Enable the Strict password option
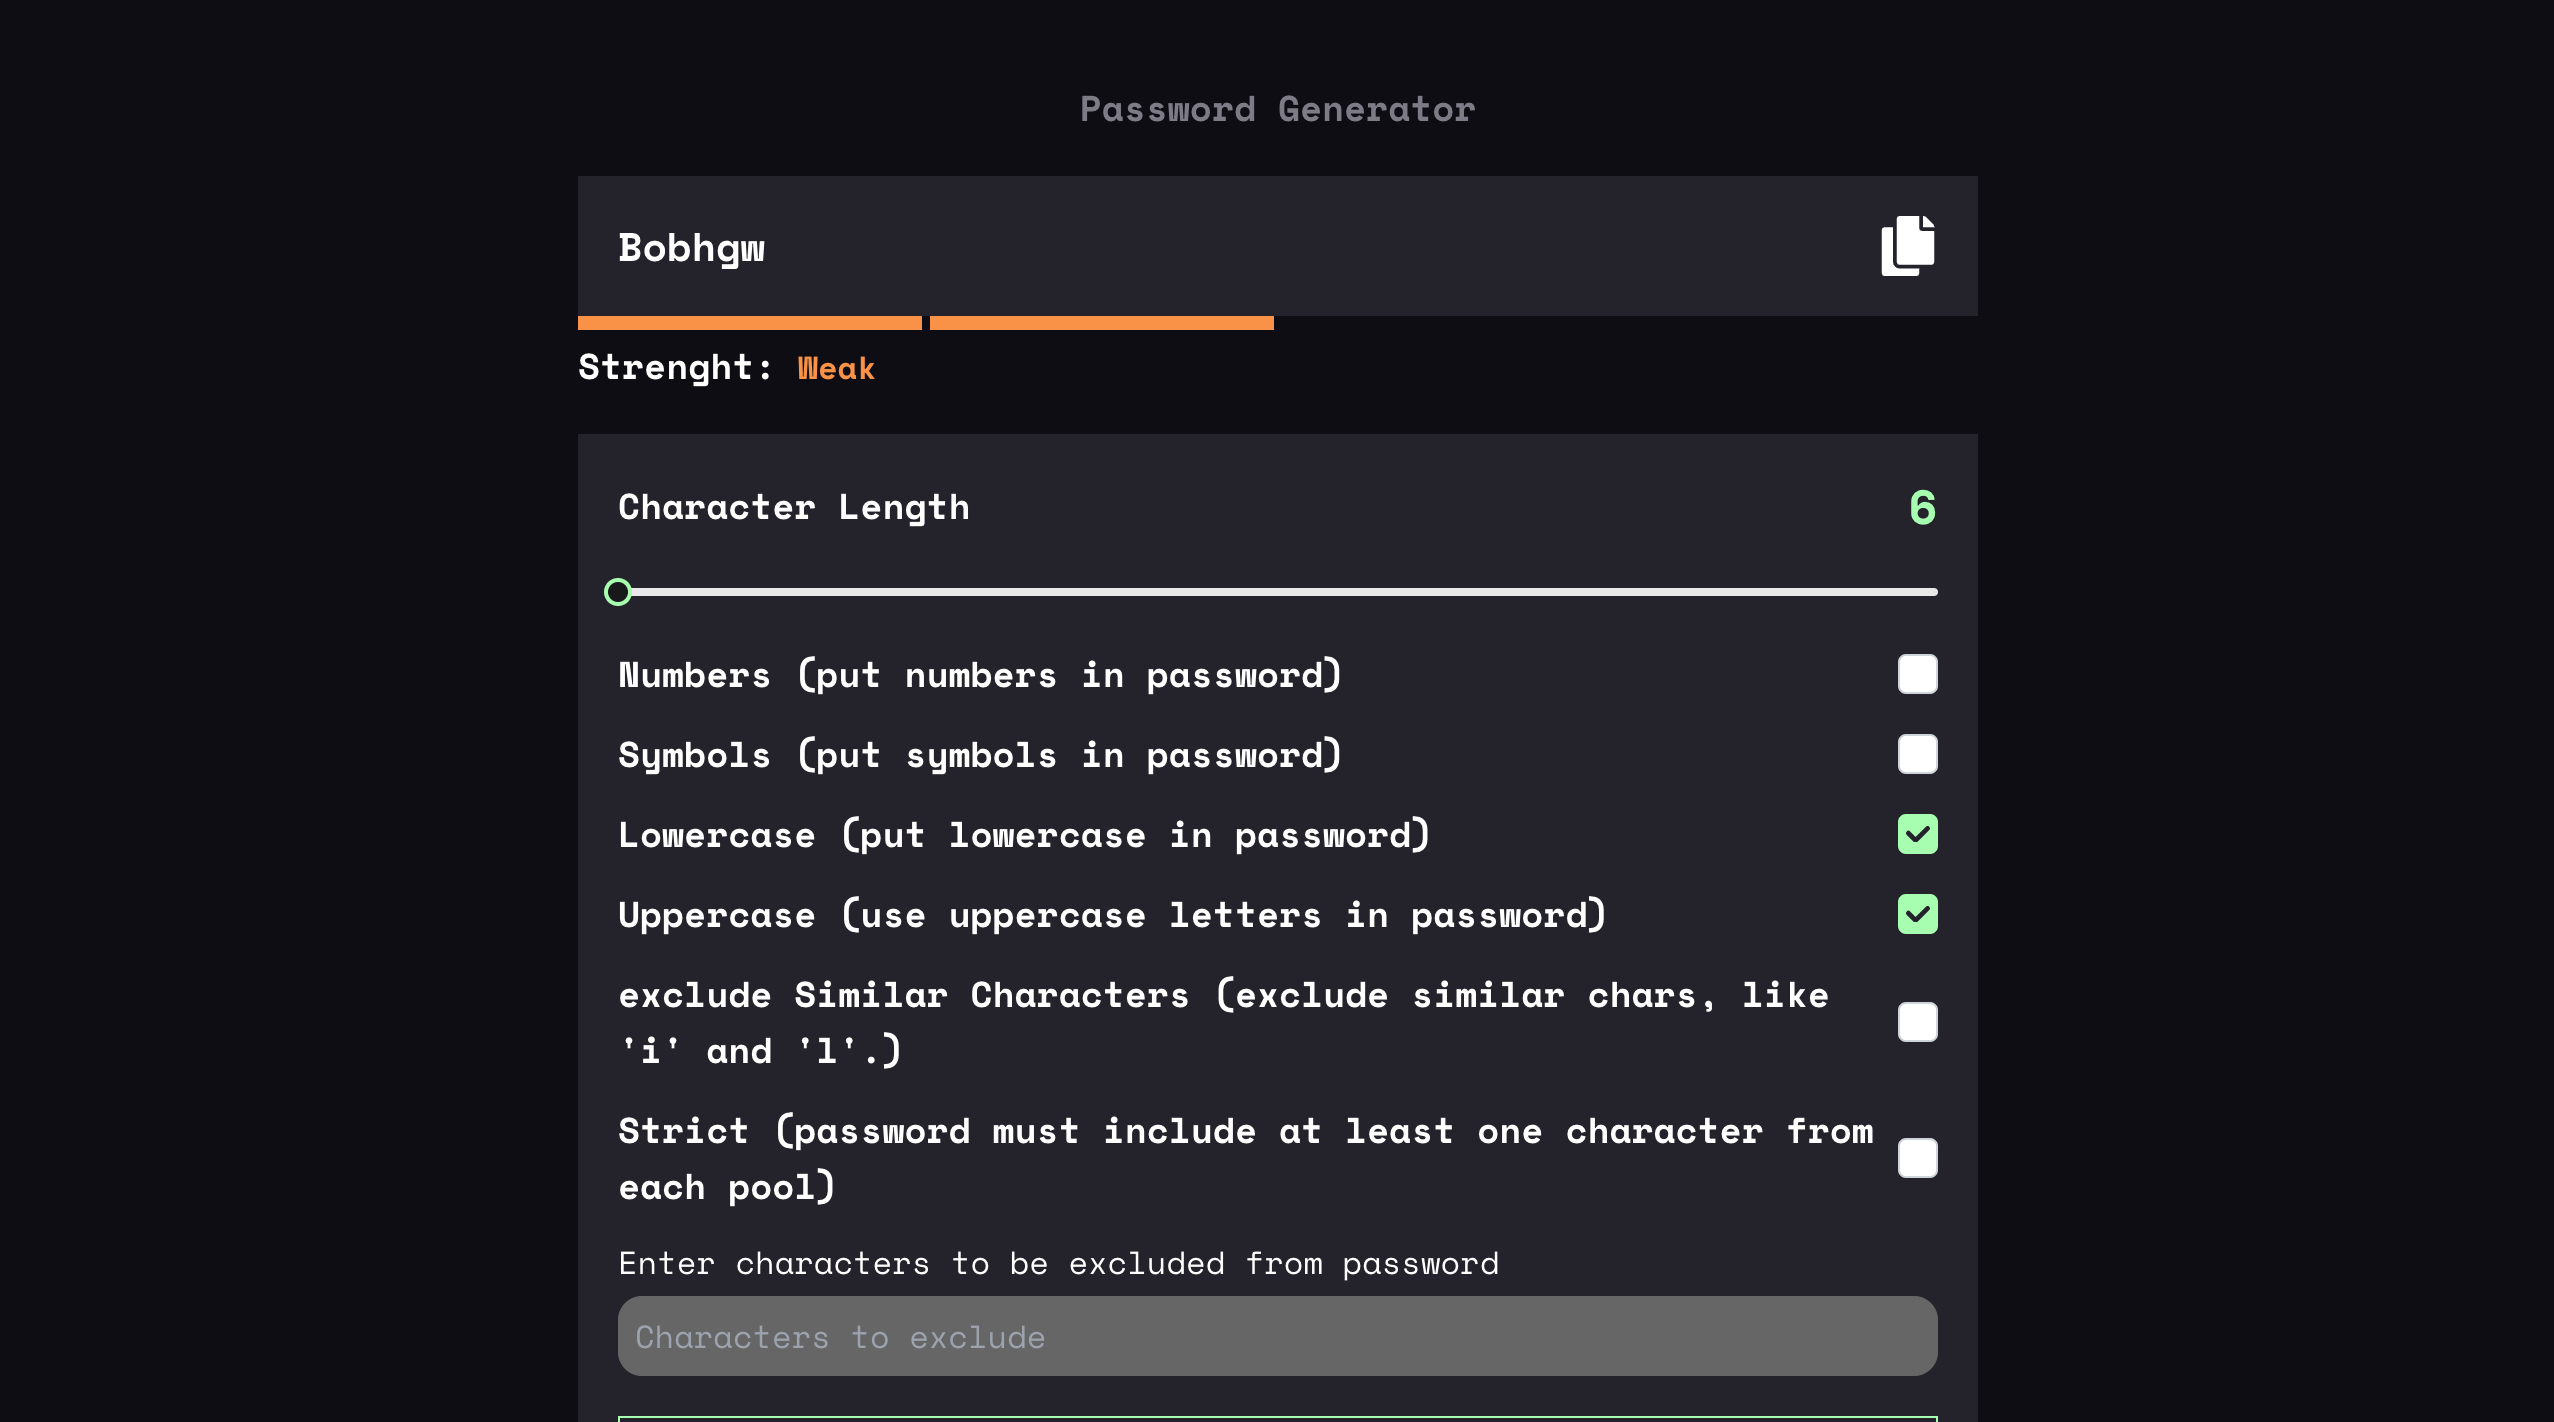Image resolution: width=2554 pixels, height=1422 pixels. [x=1917, y=1158]
